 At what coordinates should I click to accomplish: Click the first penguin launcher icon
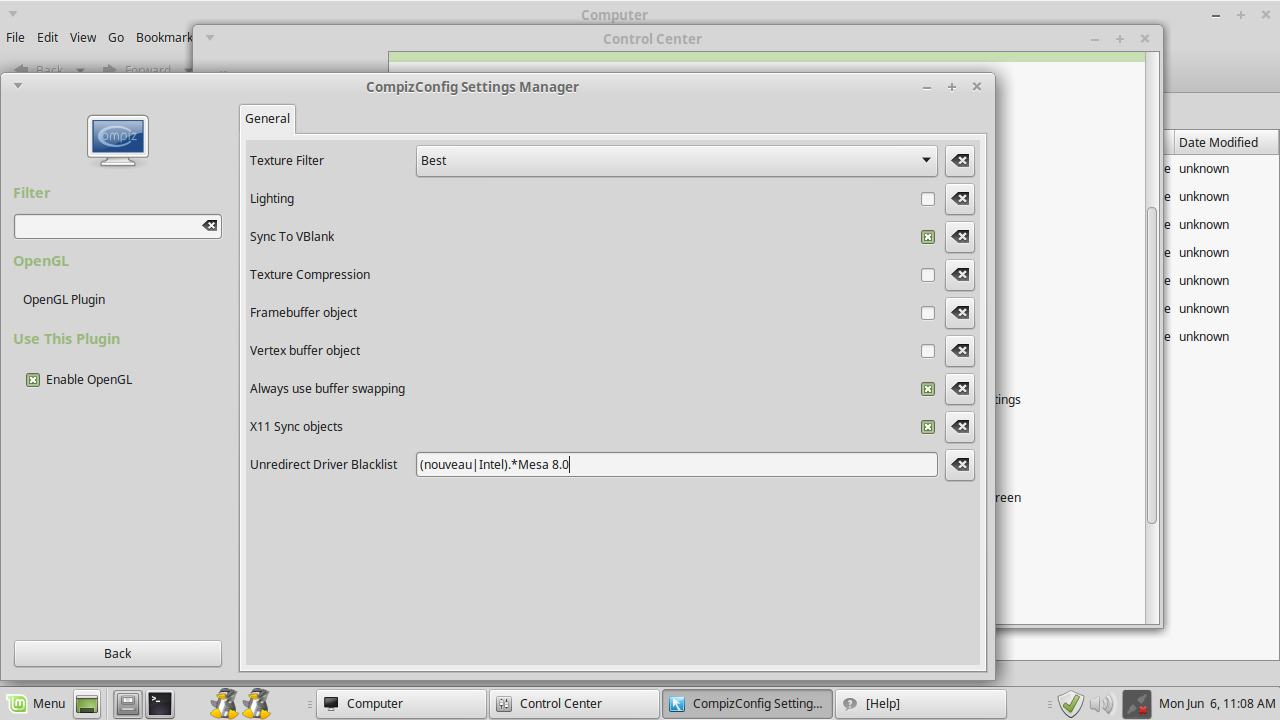coord(225,704)
